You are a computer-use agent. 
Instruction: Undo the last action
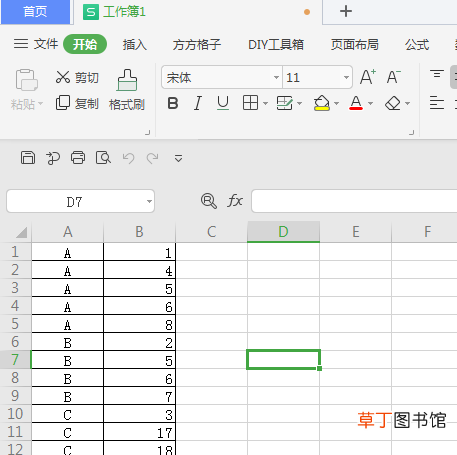pos(128,158)
